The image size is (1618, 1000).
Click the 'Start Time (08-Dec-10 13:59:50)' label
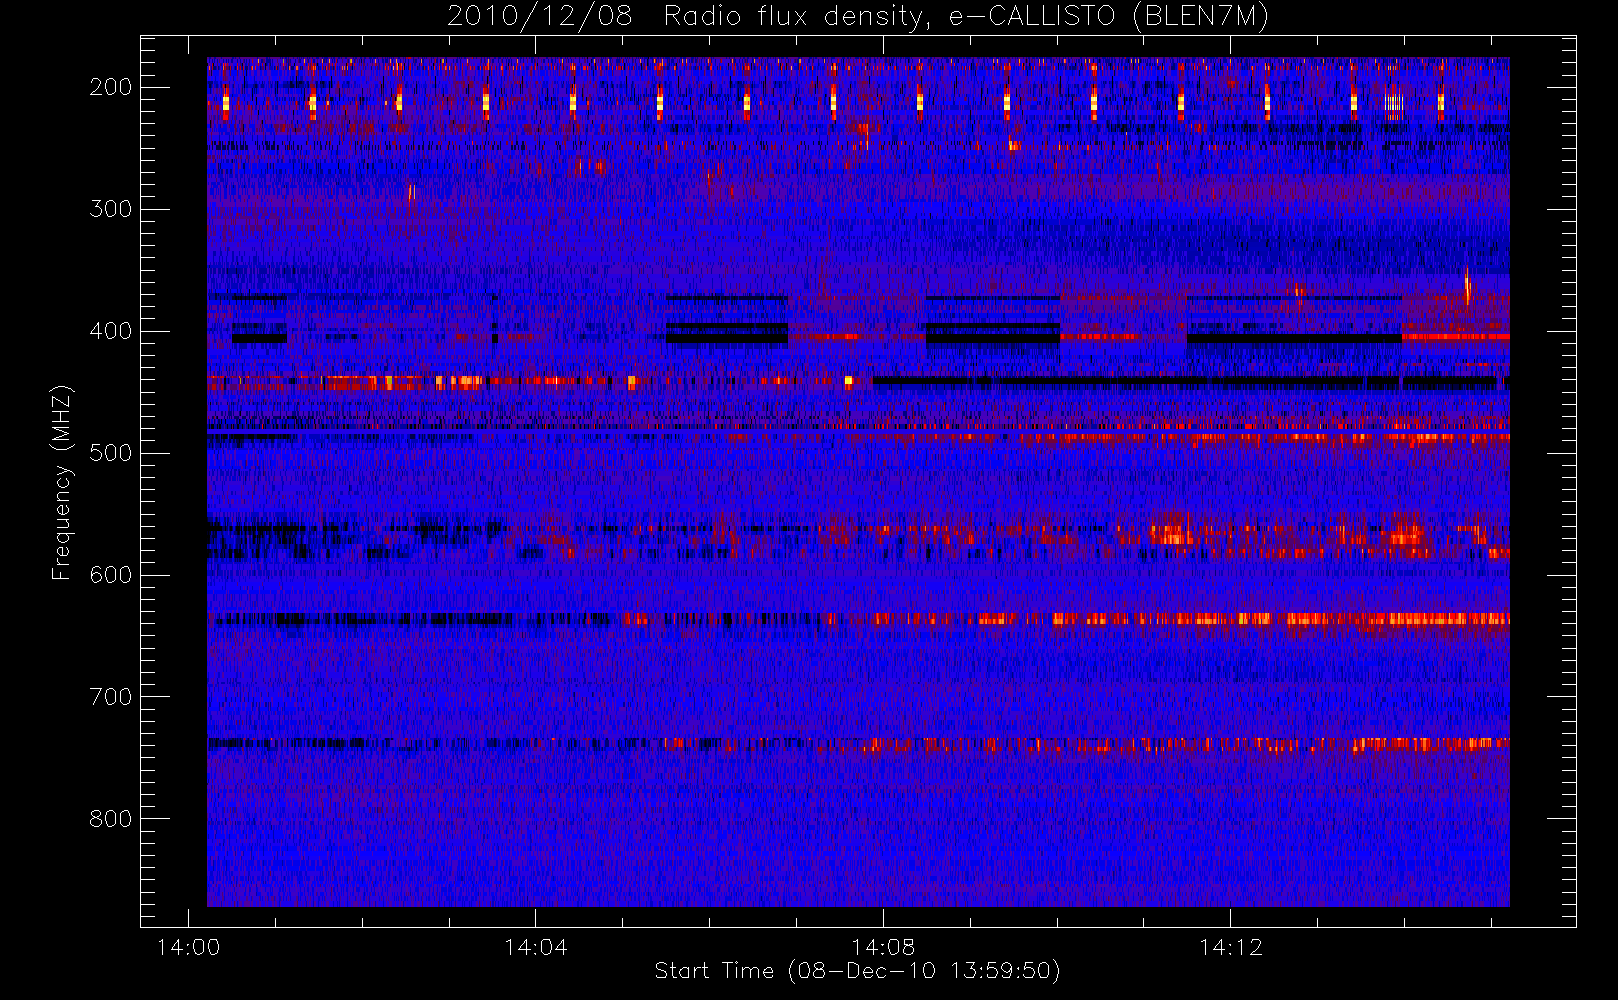(857, 971)
